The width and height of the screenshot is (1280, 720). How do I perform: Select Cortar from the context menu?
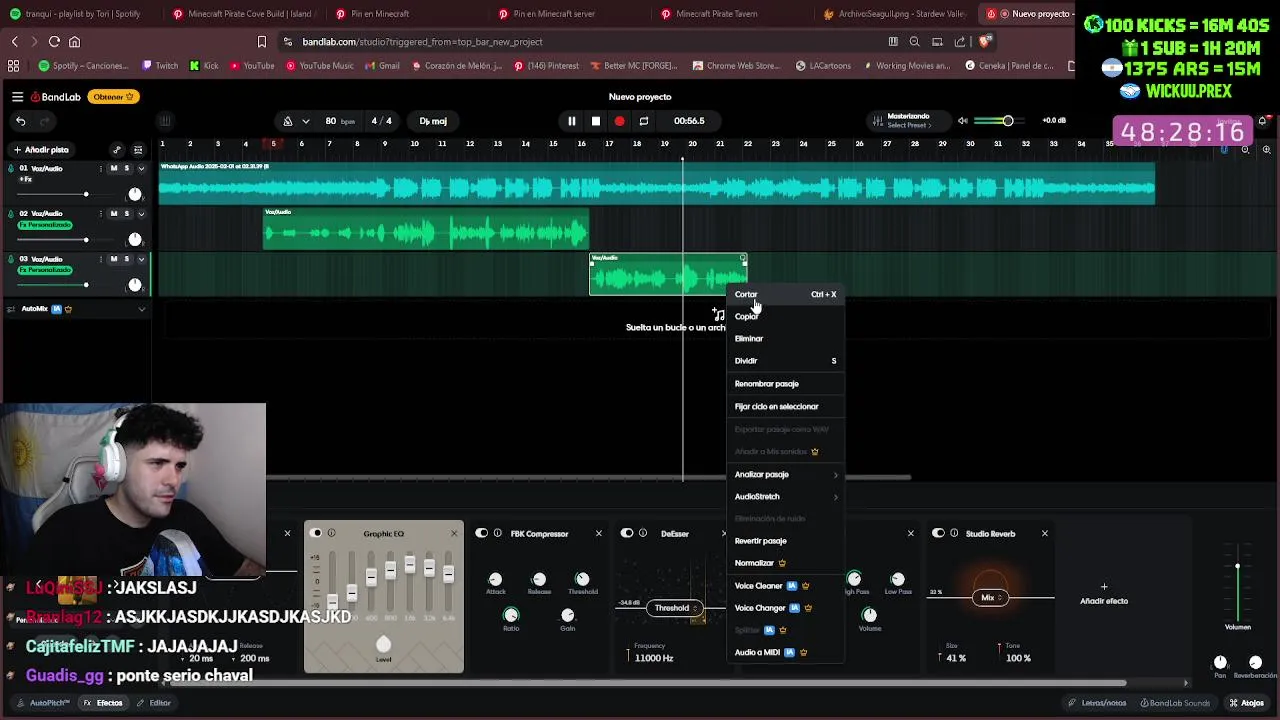785,294
